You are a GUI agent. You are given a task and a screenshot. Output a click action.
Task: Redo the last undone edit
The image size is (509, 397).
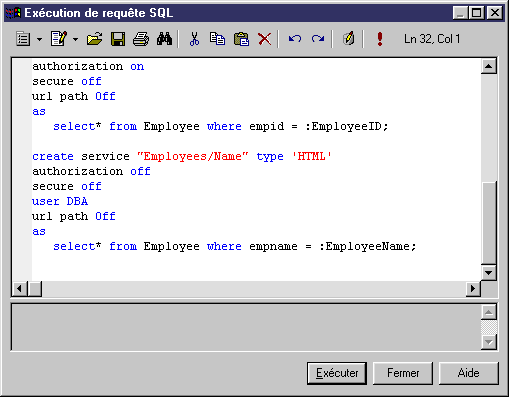318,39
